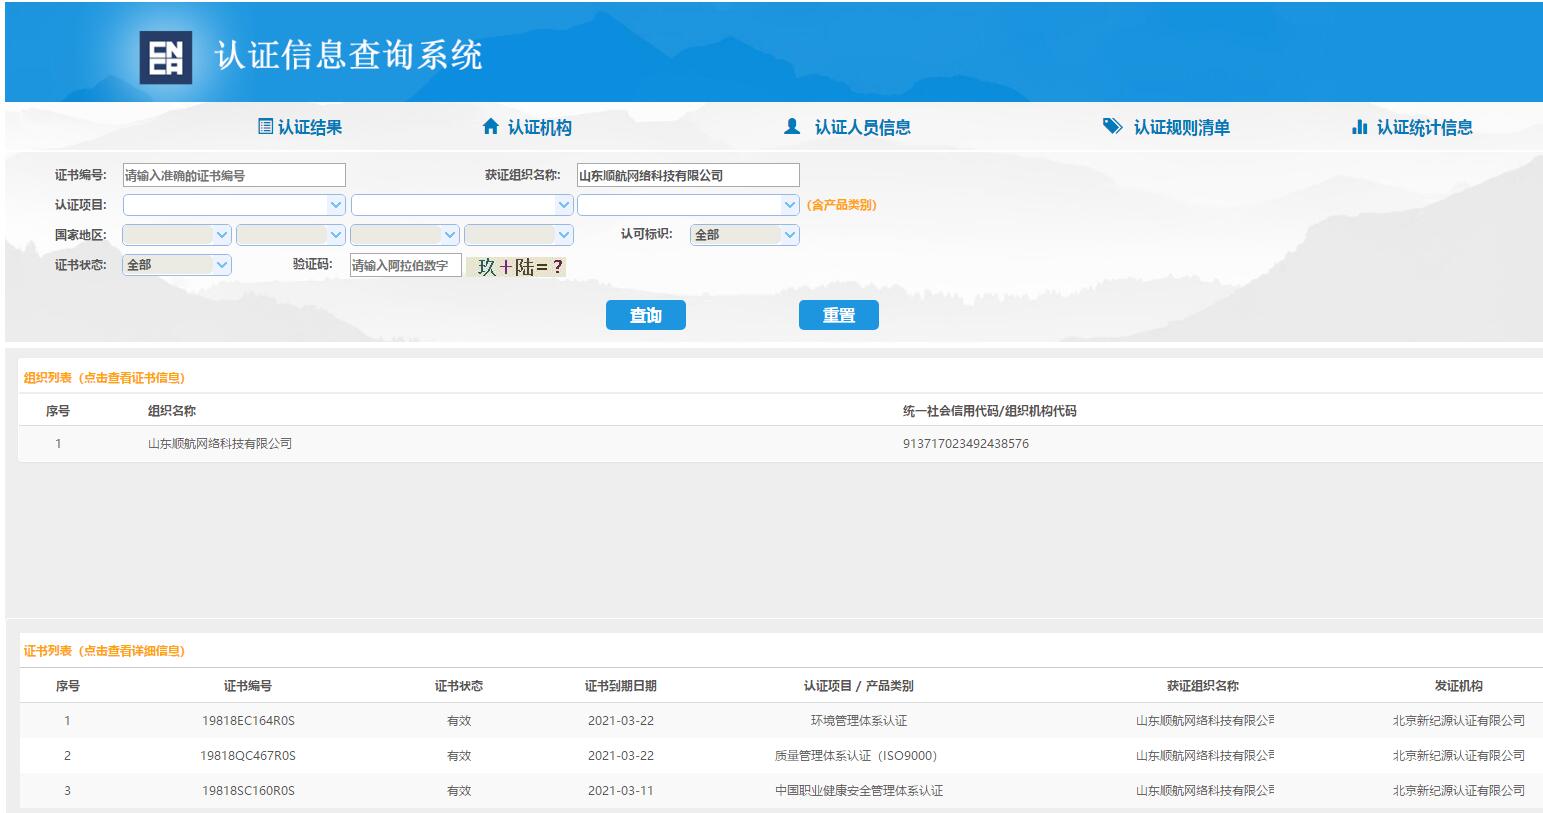Image resolution: width=1543 pixels, height=813 pixels.
Task: Select organization row 山东顺航网络科技有限公司
Action: tap(780, 444)
